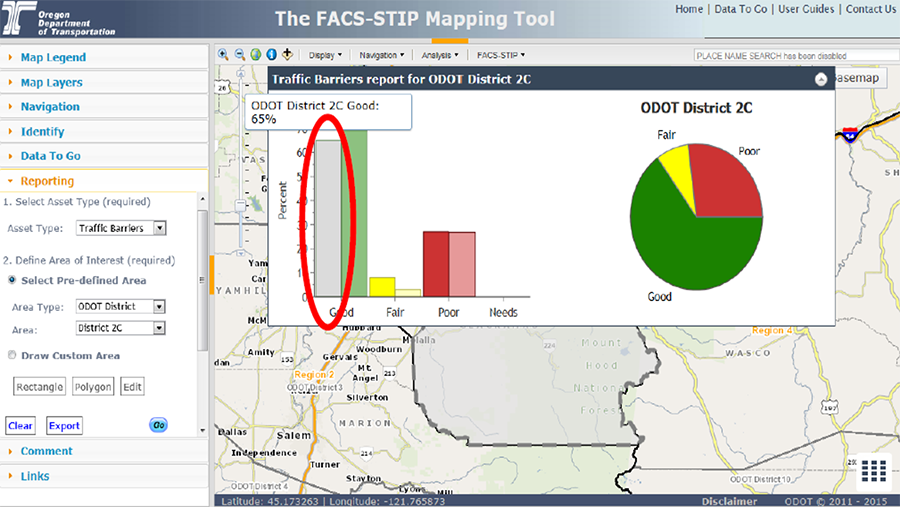The height and width of the screenshot is (507, 900).
Task: Click the map zoom slider bottom arrow
Action: [240, 253]
